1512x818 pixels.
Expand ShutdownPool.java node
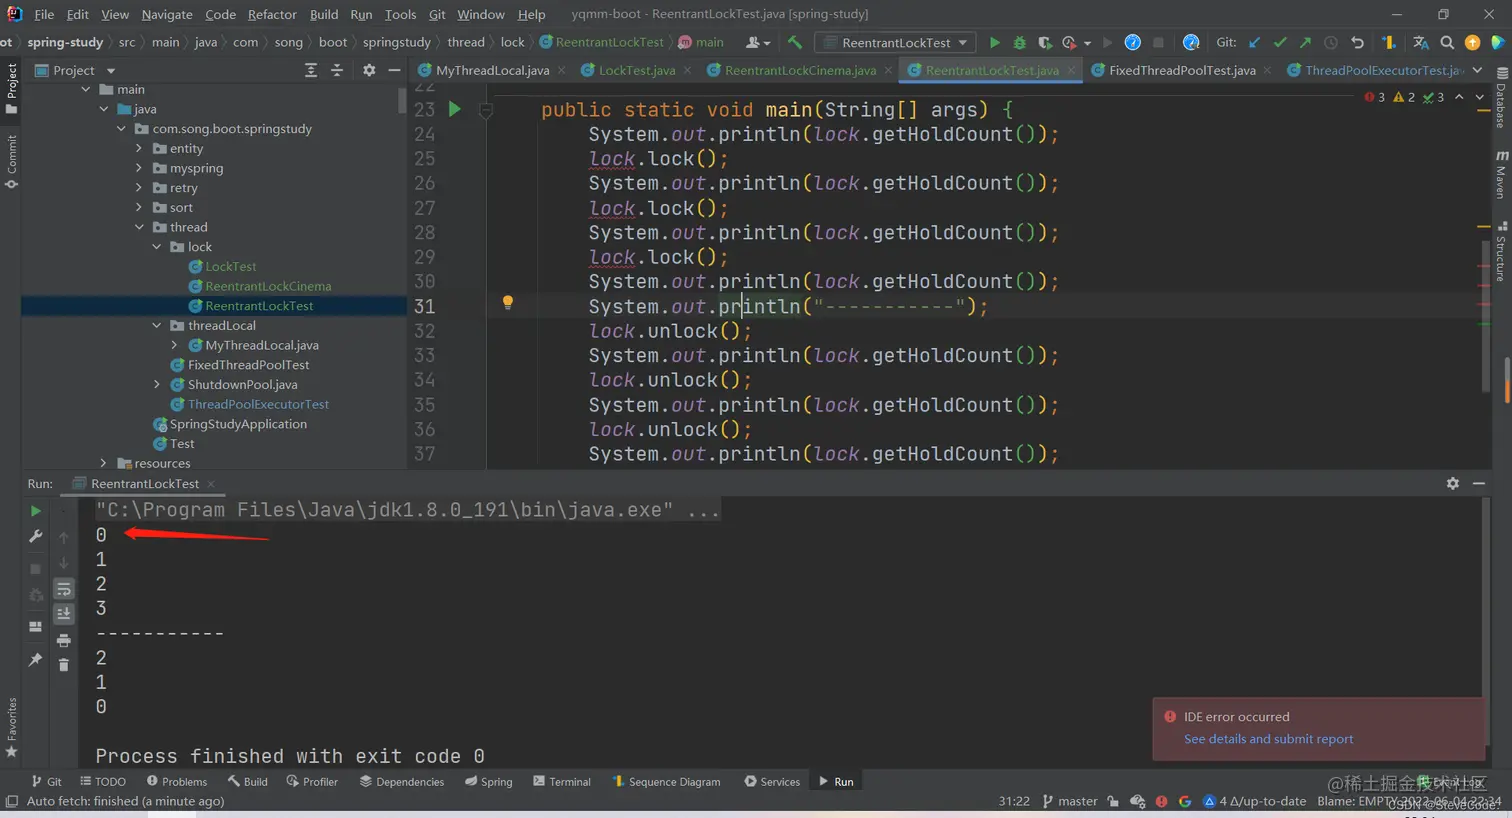pyautogui.click(x=157, y=385)
